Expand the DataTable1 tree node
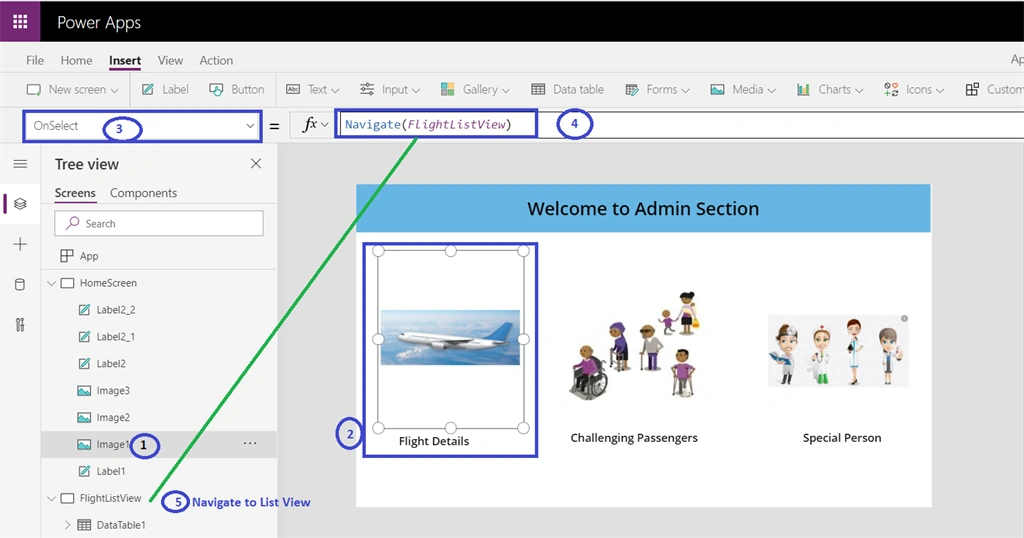 [67, 525]
